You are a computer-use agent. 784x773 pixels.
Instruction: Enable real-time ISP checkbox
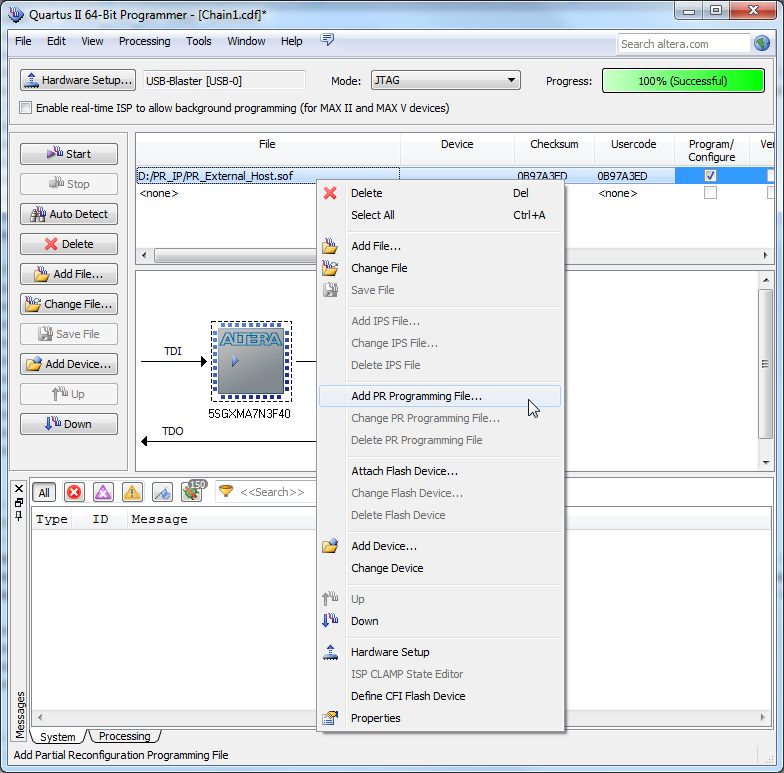coord(25,108)
